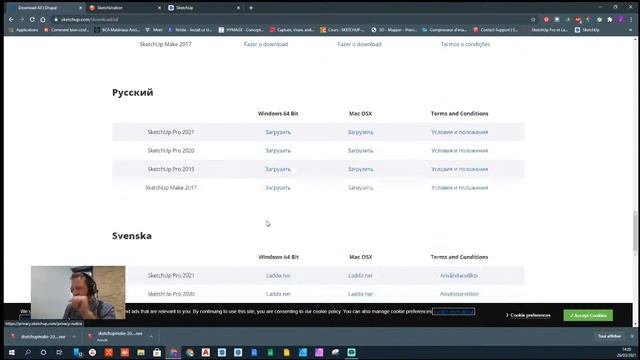Close the SketchUcation tab
Screen dimensions: 640x360
159,7
